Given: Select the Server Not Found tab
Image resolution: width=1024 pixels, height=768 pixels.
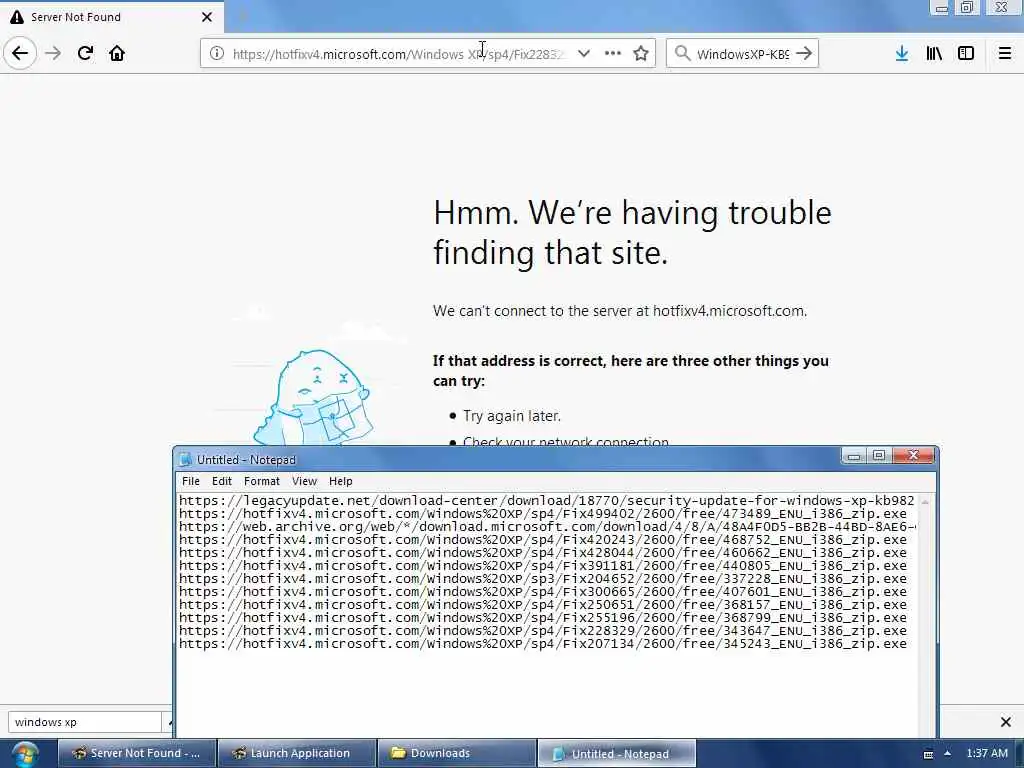Looking at the screenshot, I should coord(112,17).
